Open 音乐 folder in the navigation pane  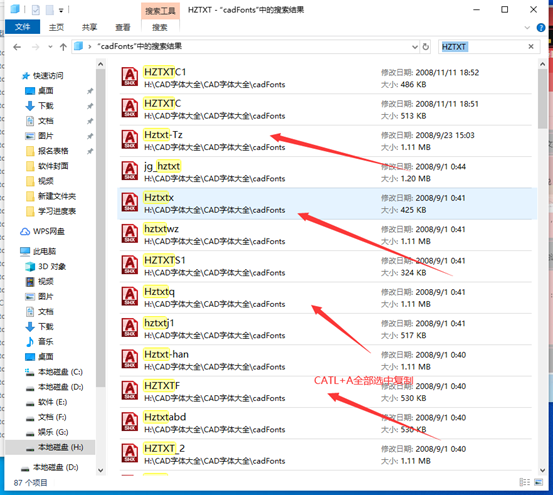point(40,341)
